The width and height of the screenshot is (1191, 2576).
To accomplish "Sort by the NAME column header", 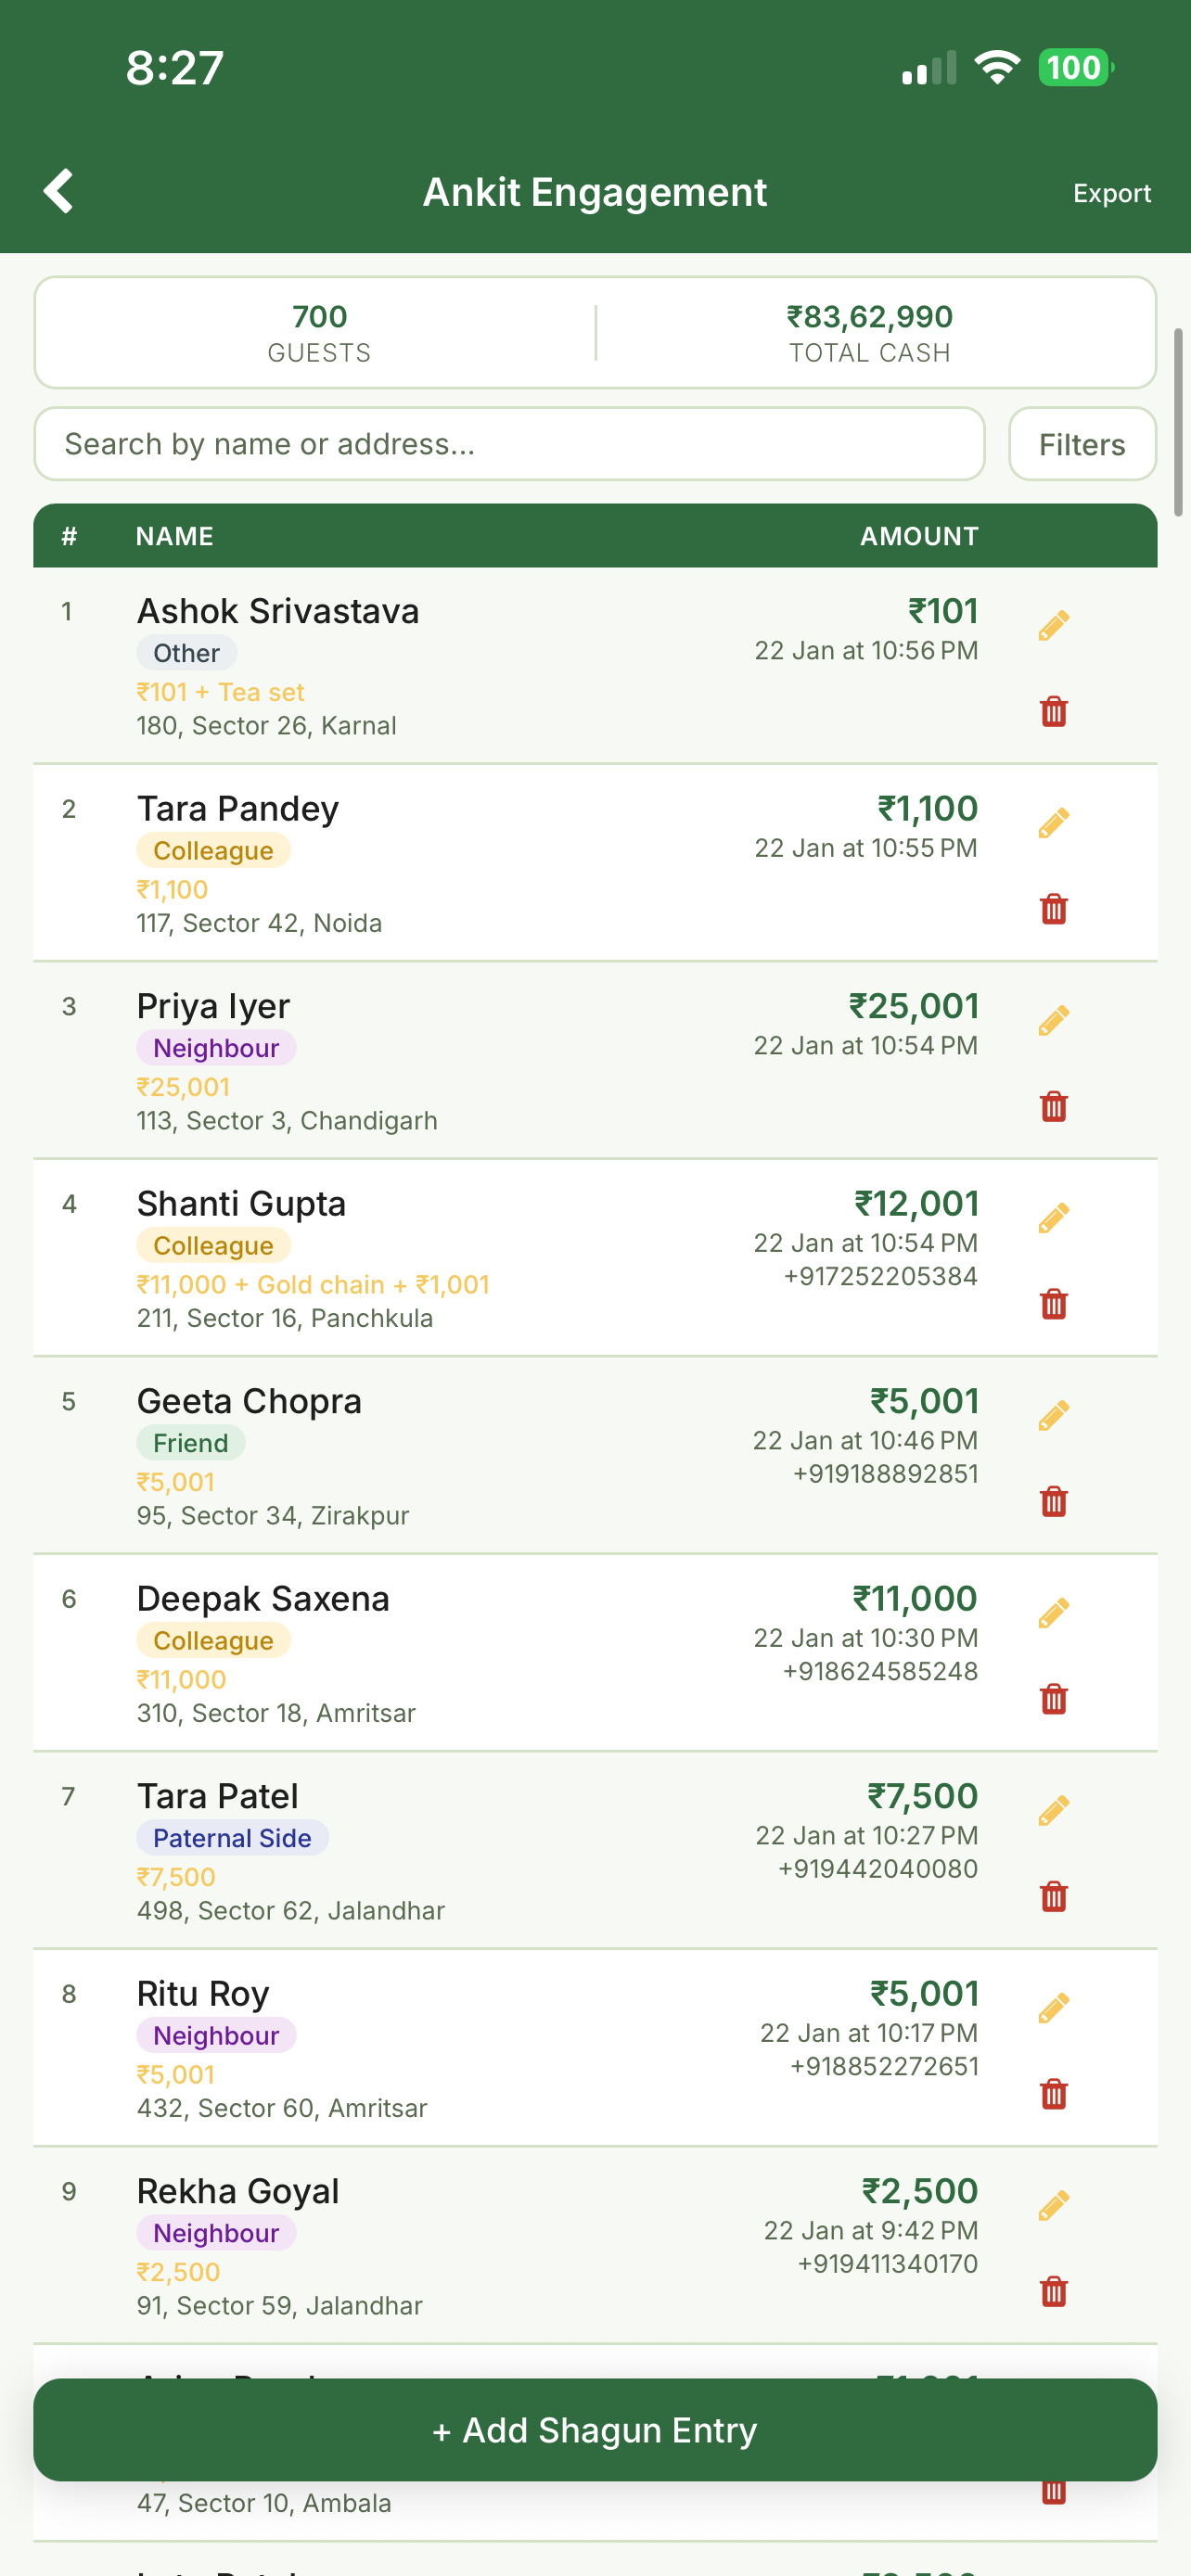I will pyautogui.click(x=175, y=536).
